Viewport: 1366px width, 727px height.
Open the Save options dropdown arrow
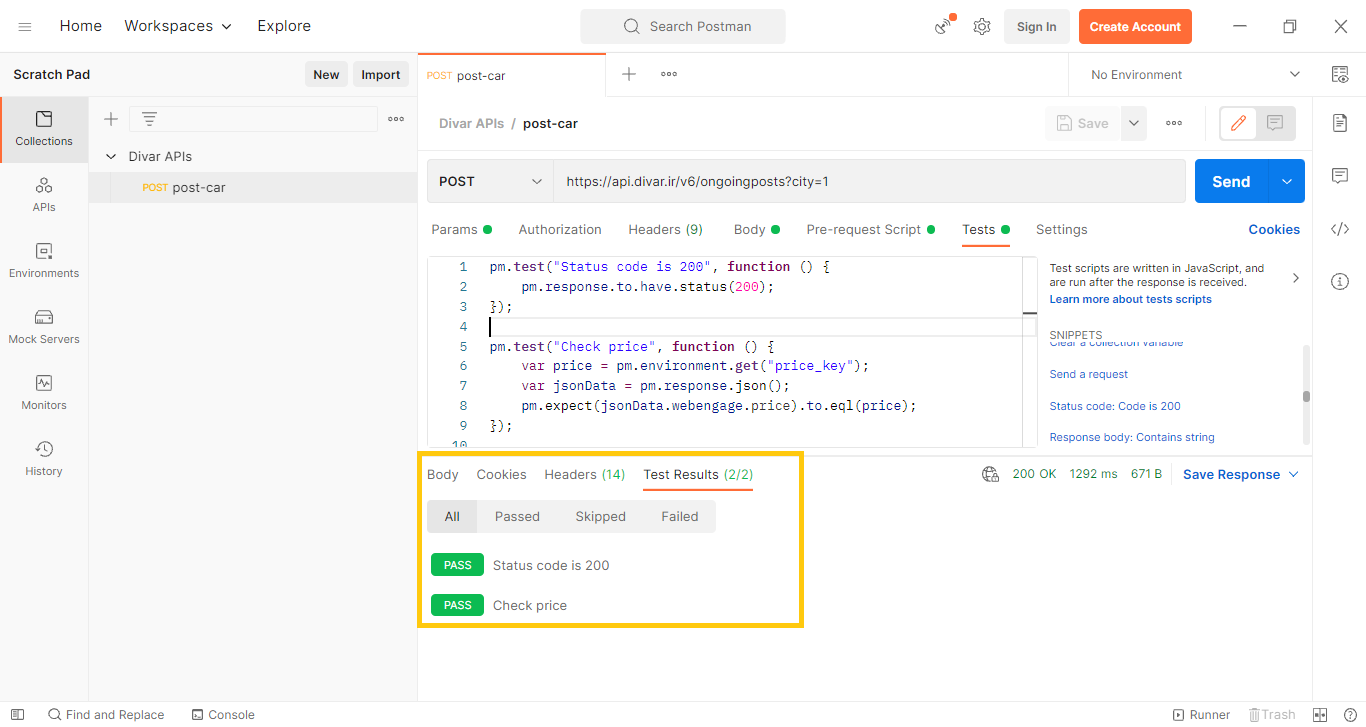pos(1133,123)
